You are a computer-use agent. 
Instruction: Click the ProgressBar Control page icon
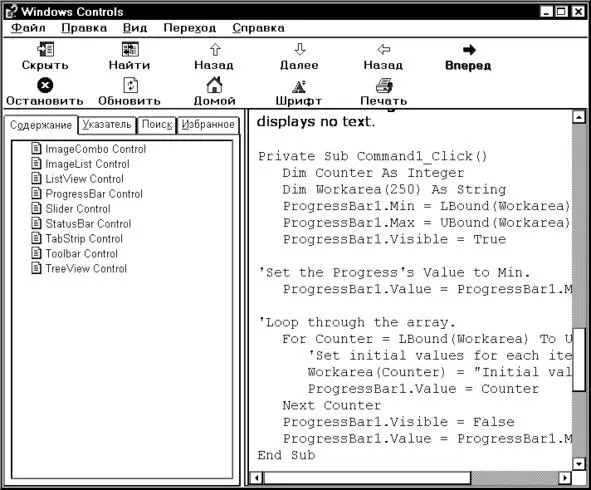[36, 193]
